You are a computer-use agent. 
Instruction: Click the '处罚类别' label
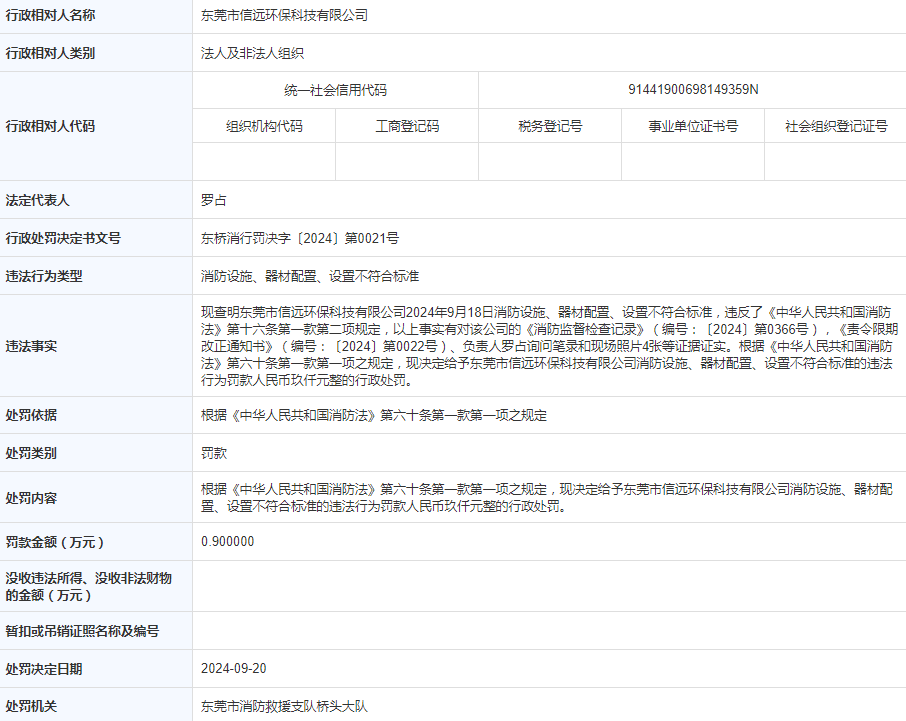tap(31, 454)
